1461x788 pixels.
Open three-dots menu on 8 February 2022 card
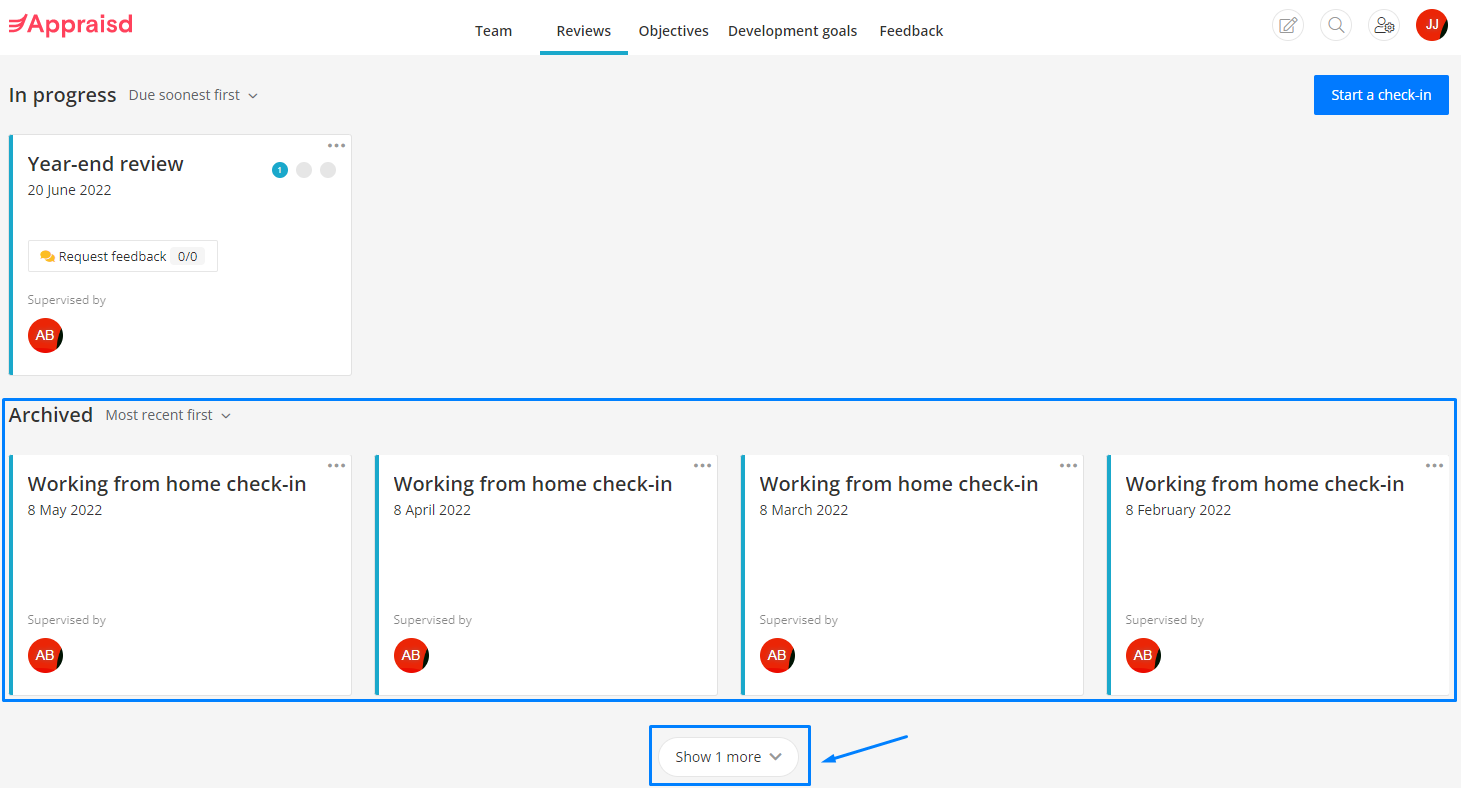click(1434, 466)
